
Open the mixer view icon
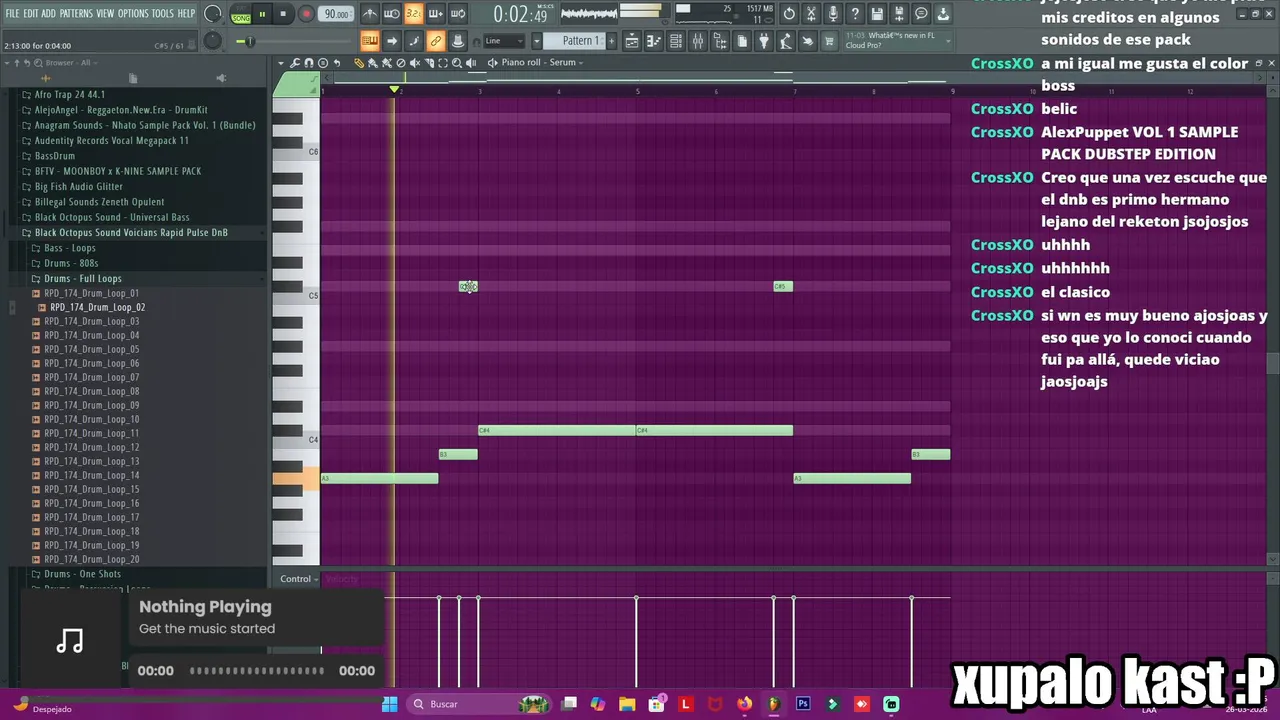pos(698,41)
